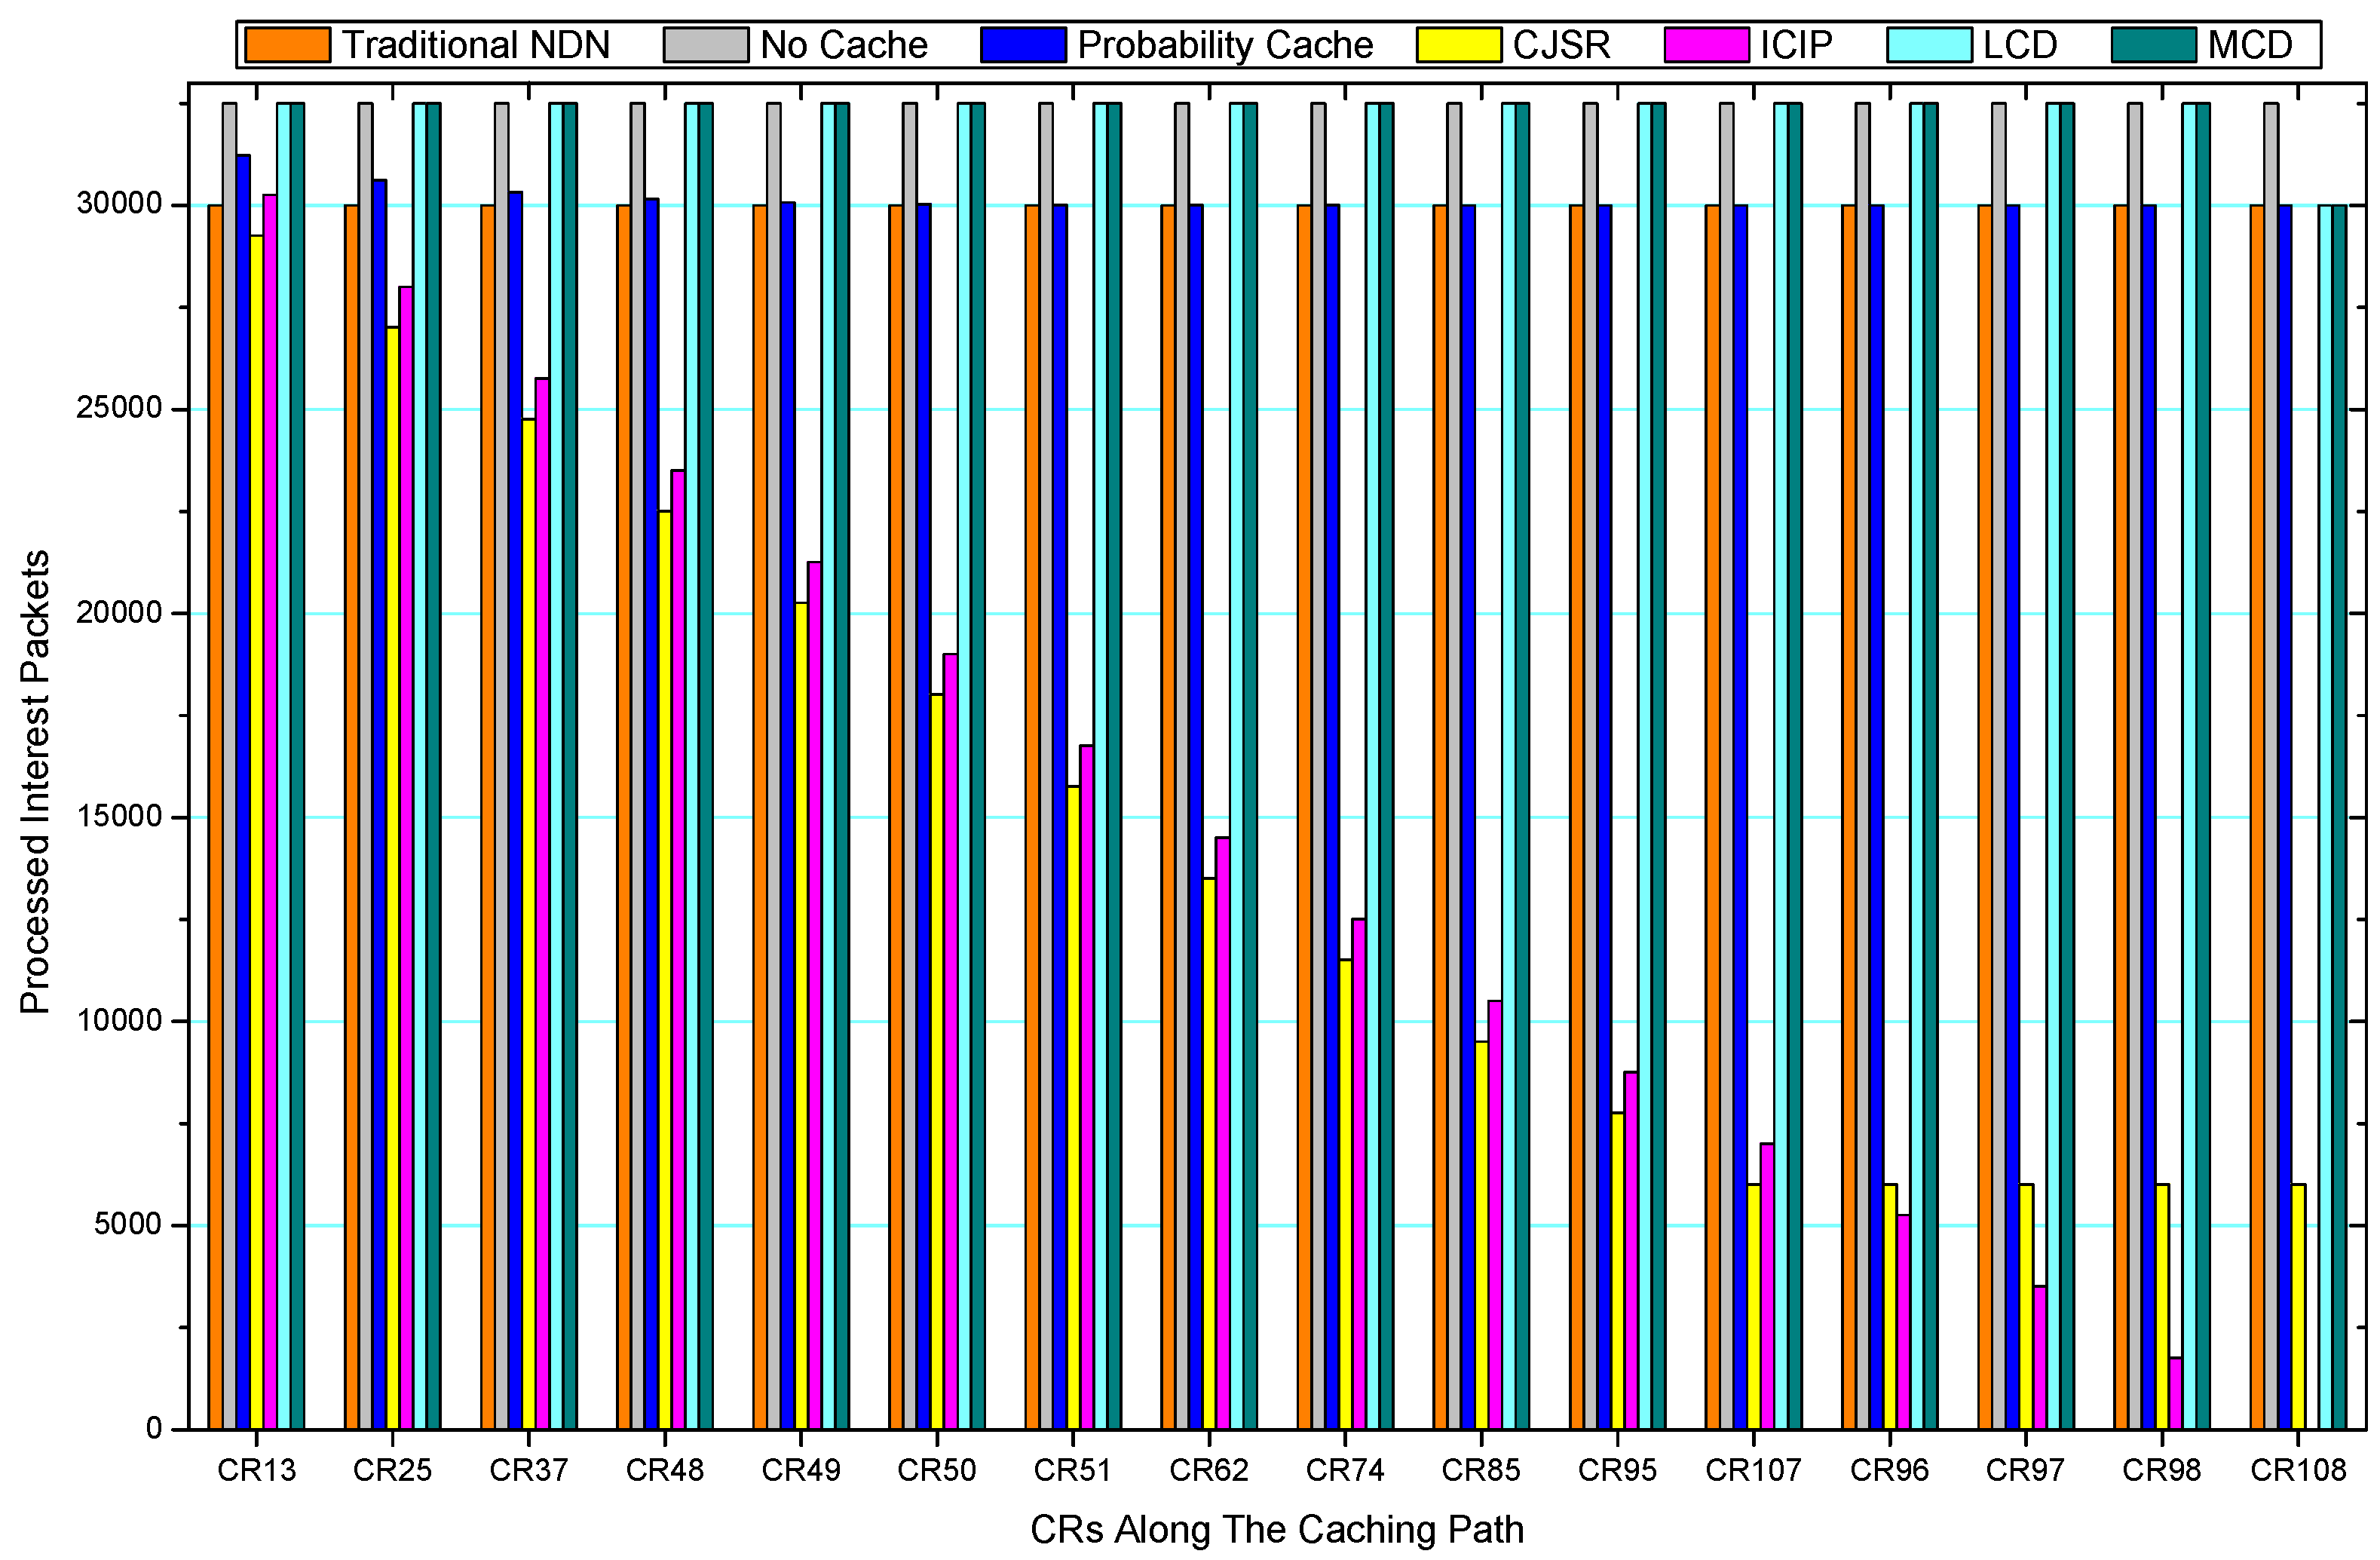Click the 30000 y-axis tick label
Image resolution: width=2380 pixels, height=1560 pixels.
pos(119,204)
